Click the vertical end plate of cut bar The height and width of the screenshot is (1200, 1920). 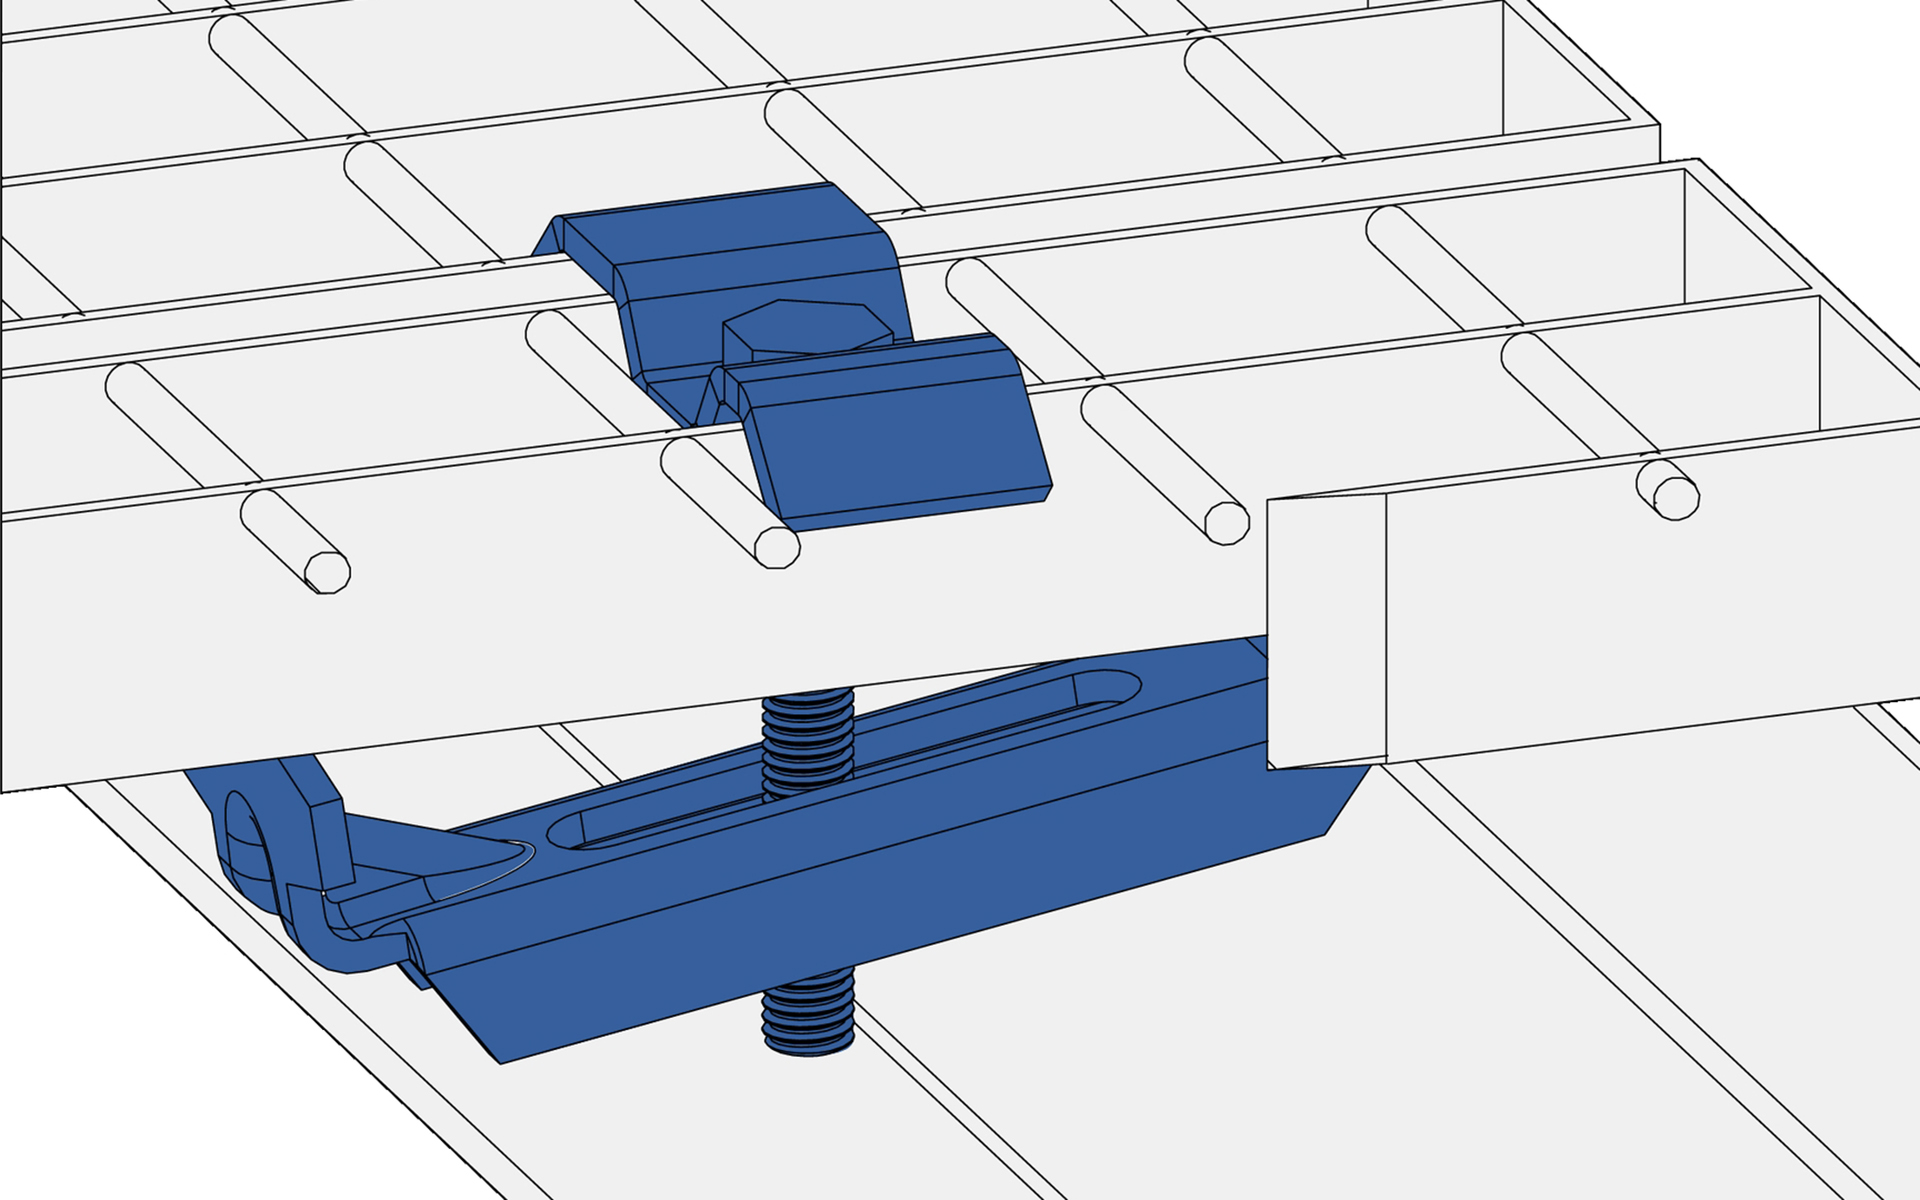(1326, 630)
